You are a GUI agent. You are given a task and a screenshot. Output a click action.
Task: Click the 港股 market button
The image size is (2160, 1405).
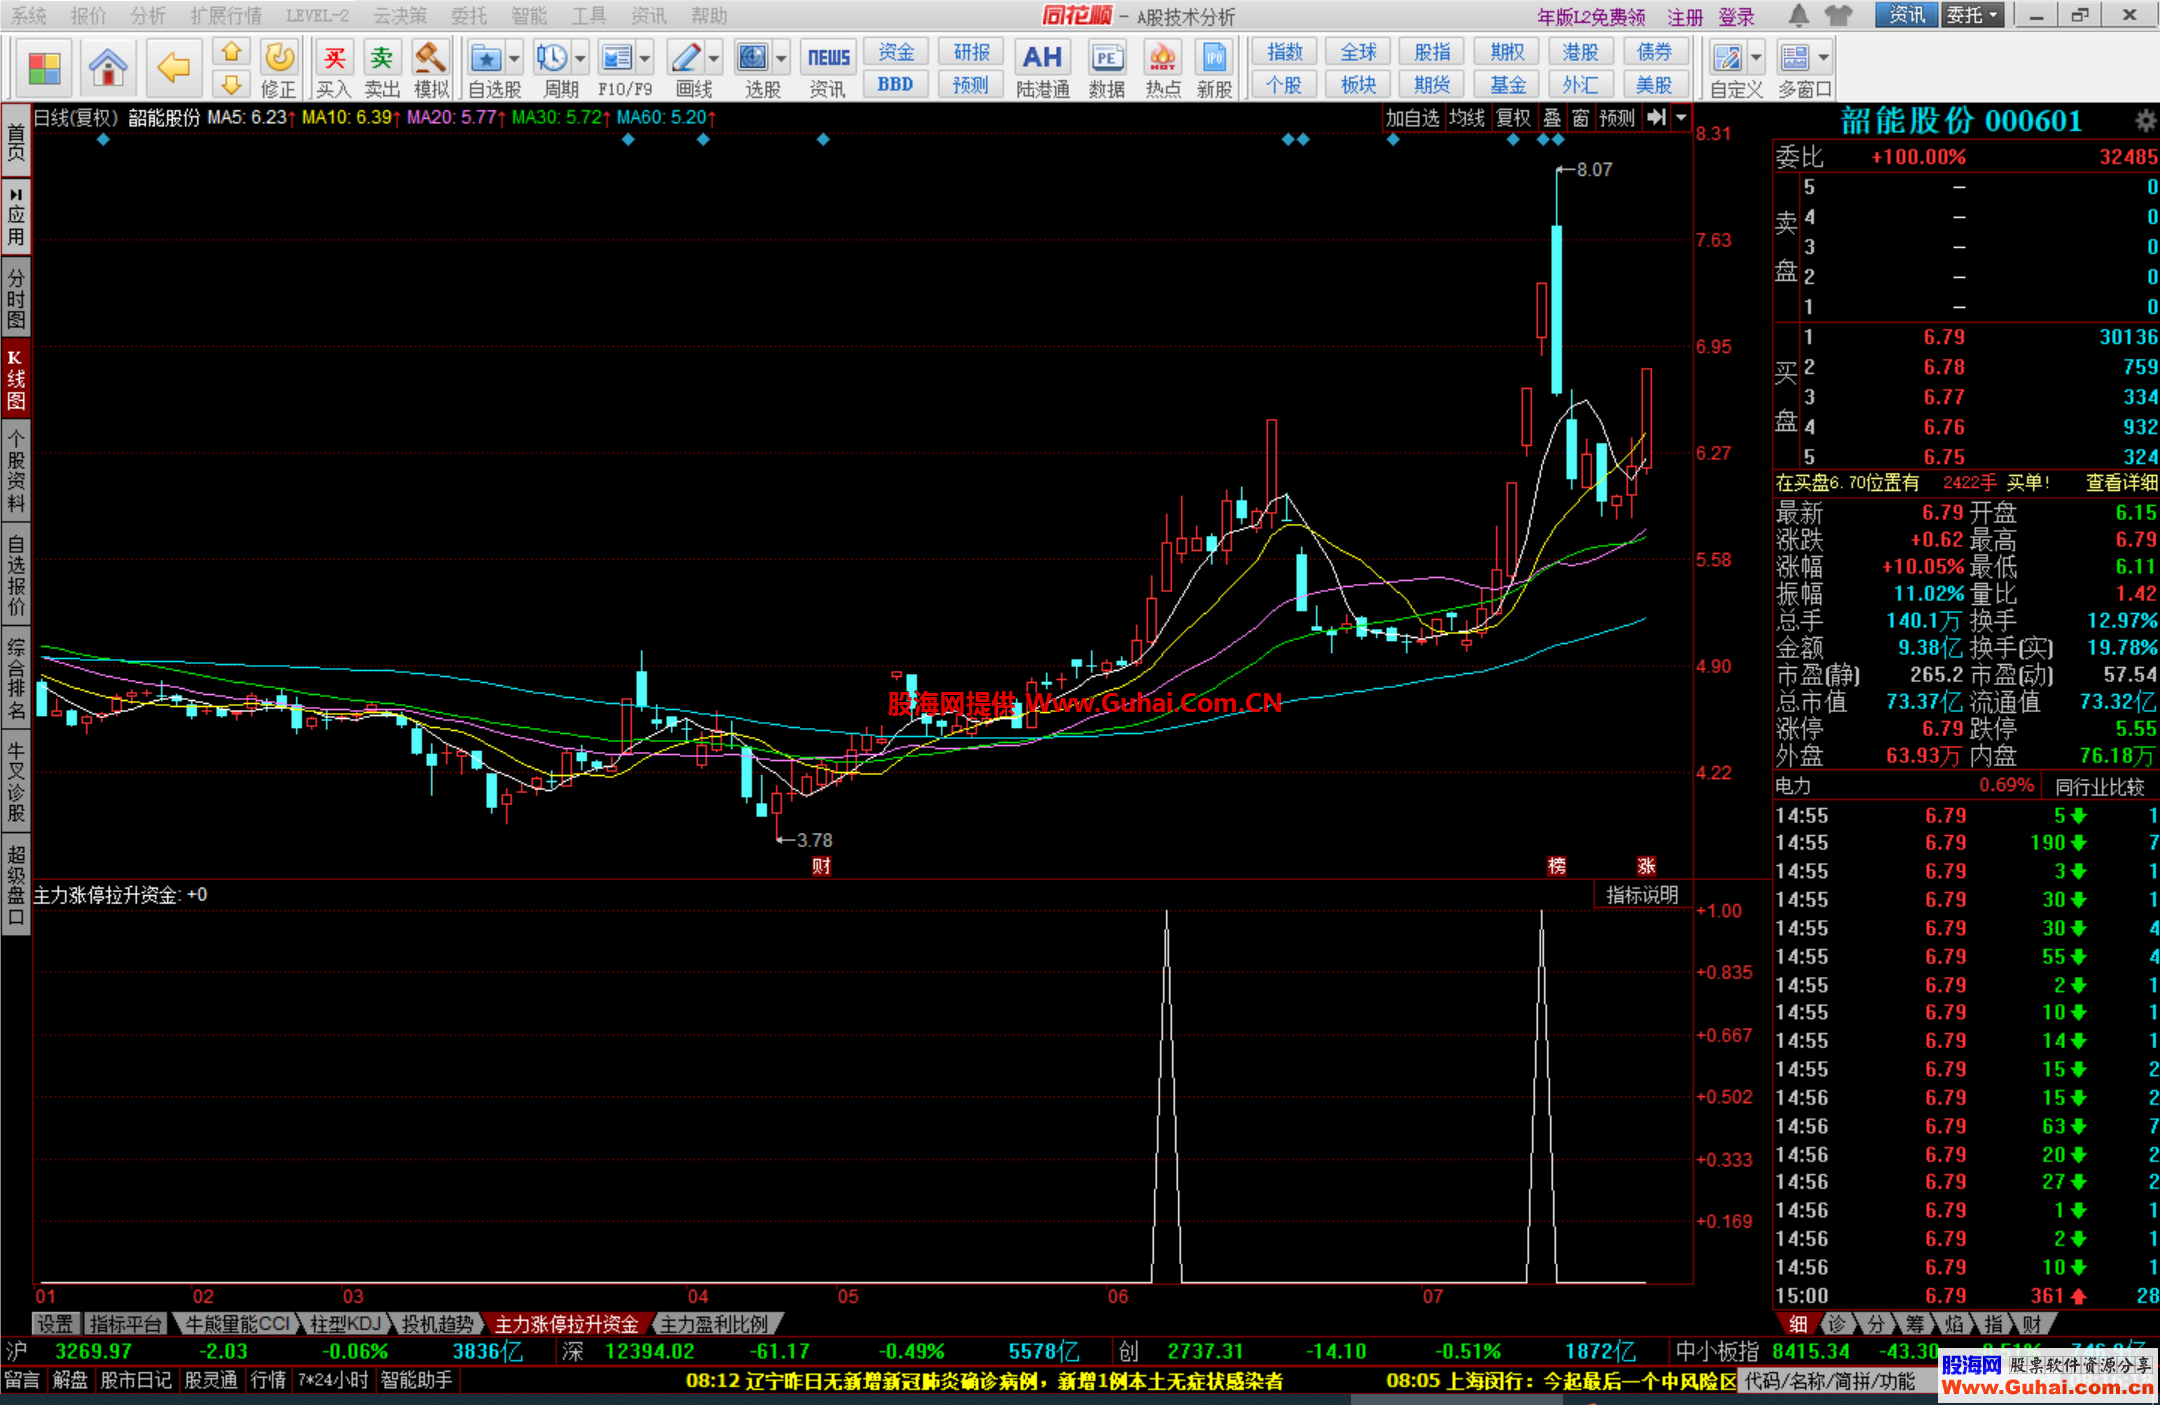coord(1580,52)
